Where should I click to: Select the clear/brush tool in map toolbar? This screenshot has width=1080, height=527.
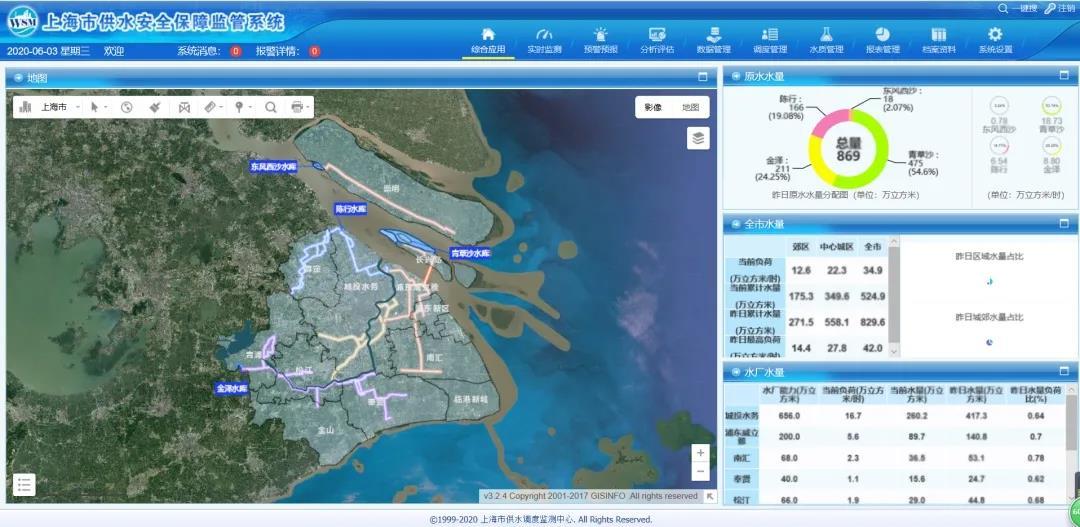click(155, 107)
